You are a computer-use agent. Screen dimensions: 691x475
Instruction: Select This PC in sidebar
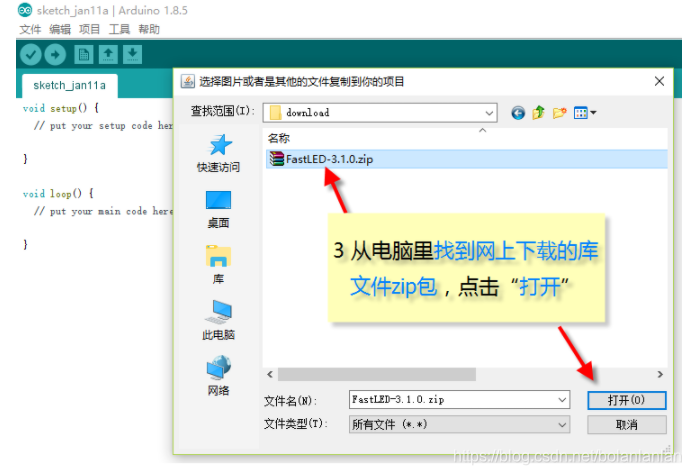218,320
